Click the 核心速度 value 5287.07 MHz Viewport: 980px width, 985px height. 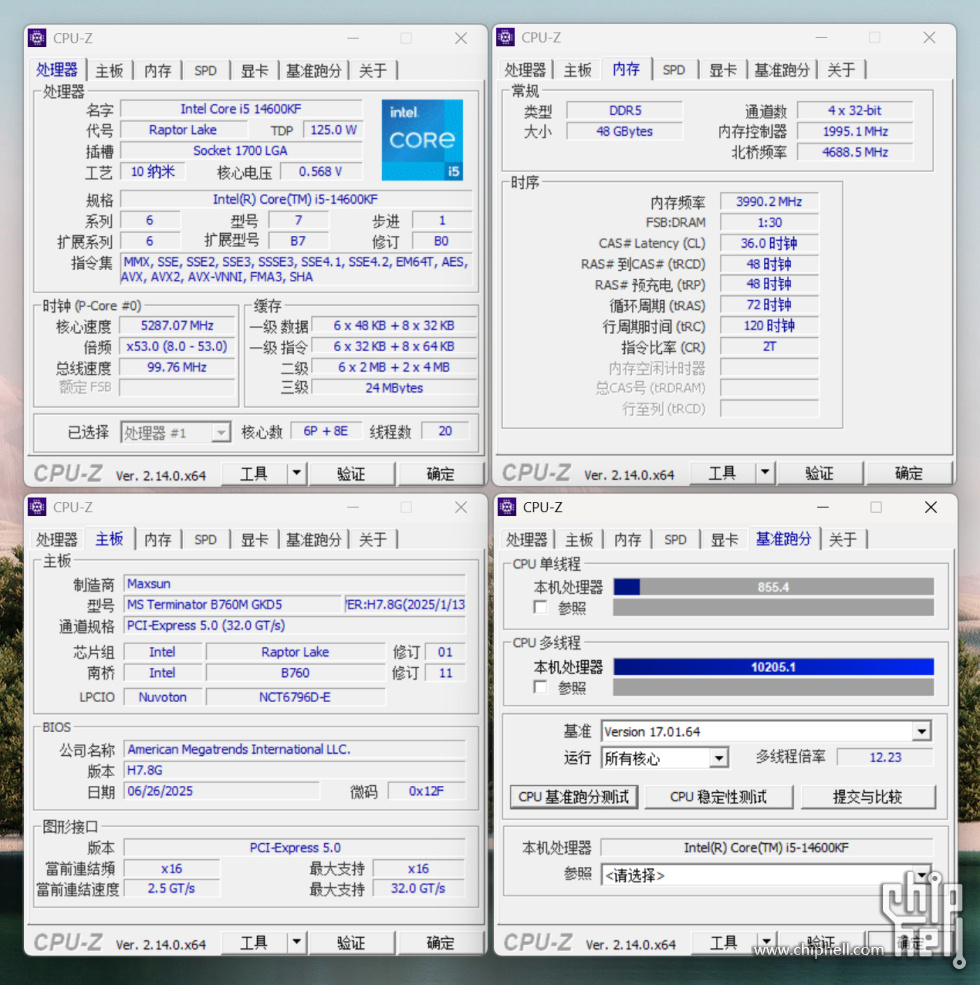click(x=177, y=325)
